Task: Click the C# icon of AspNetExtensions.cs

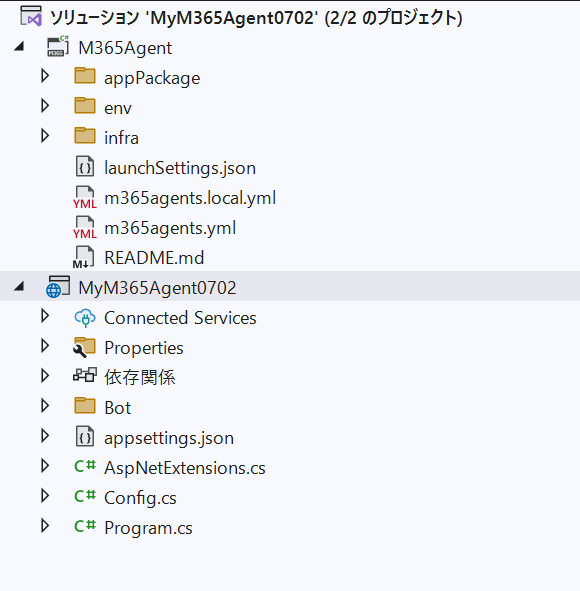Action: click(x=85, y=467)
